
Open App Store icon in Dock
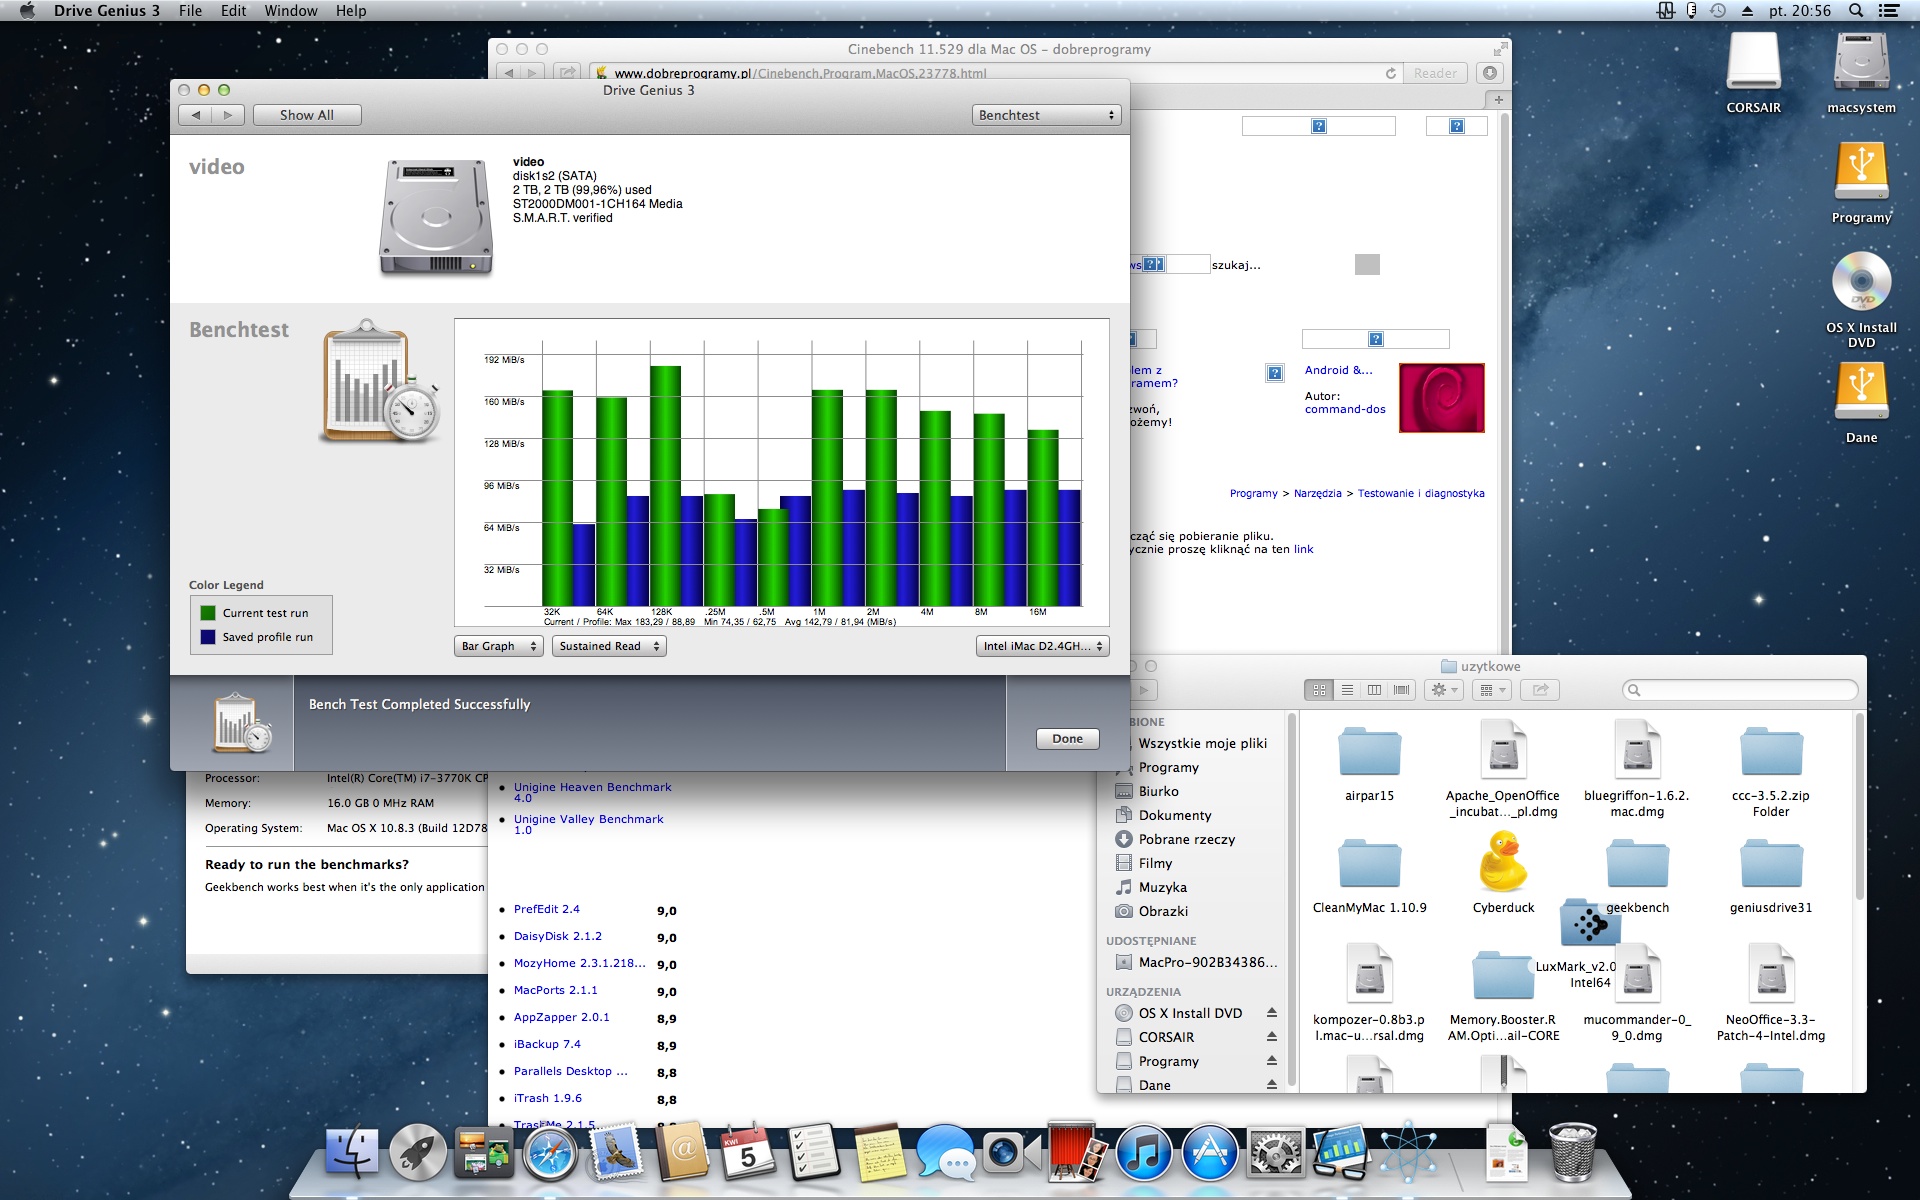point(1209,1153)
